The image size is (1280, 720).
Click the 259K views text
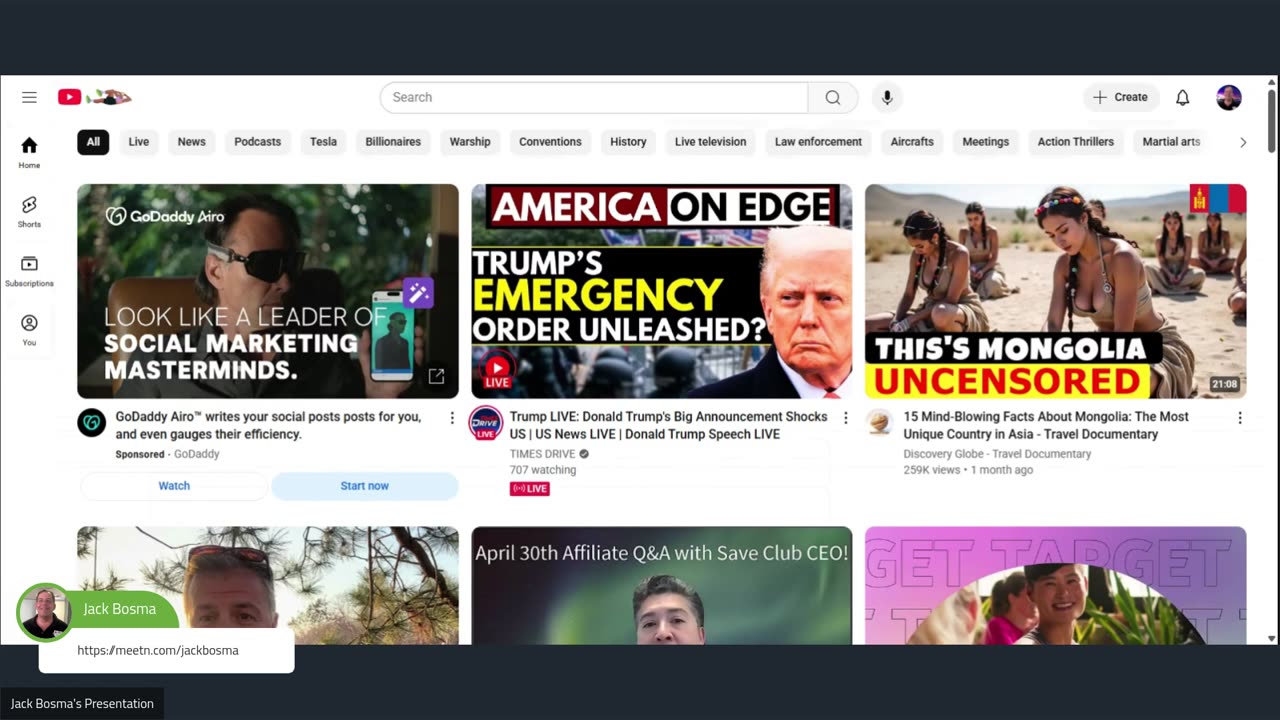tap(932, 470)
